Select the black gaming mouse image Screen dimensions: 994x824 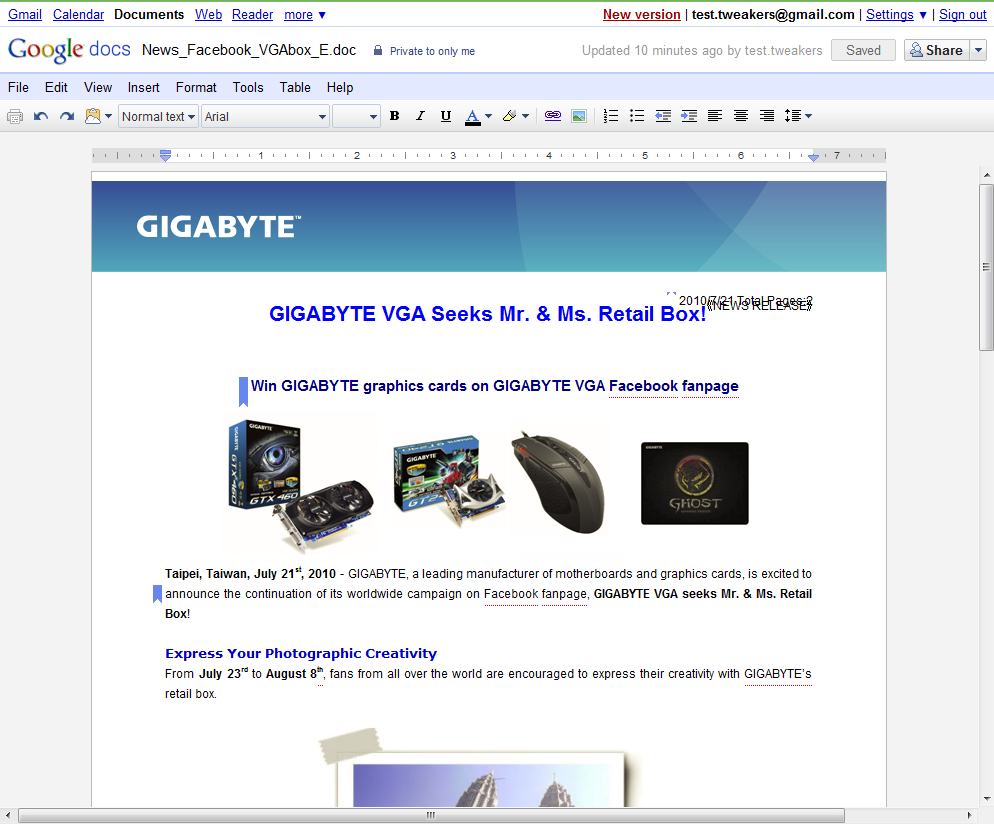(x=558, y=483)
